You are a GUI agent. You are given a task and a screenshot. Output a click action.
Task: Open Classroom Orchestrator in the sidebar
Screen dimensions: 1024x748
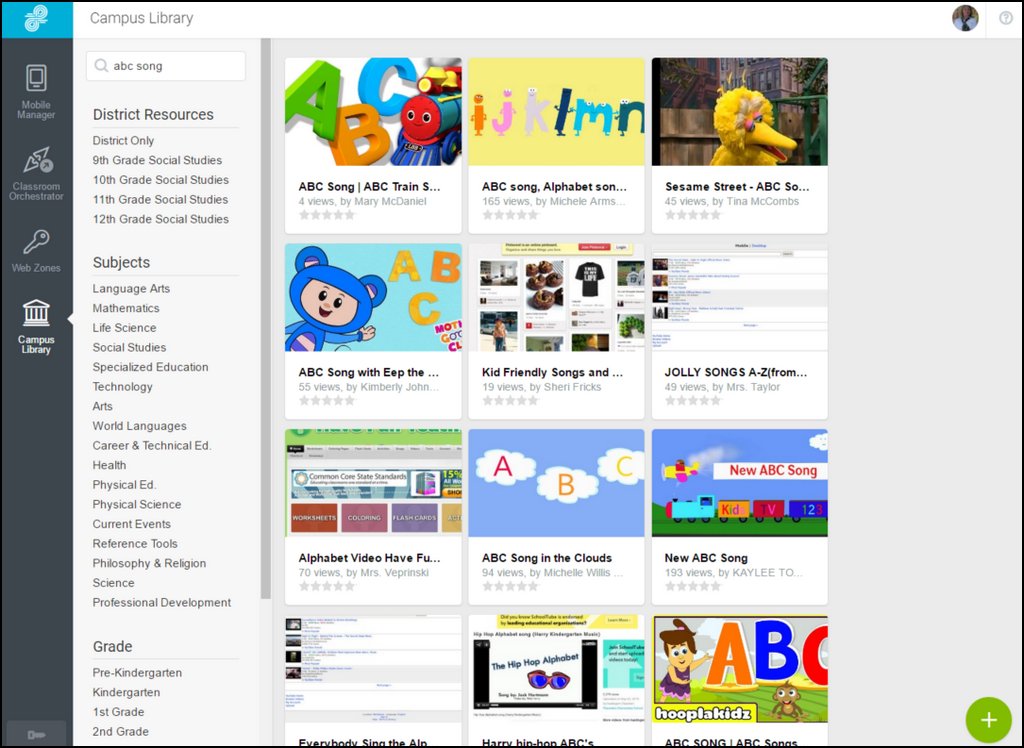click(36, 173)
